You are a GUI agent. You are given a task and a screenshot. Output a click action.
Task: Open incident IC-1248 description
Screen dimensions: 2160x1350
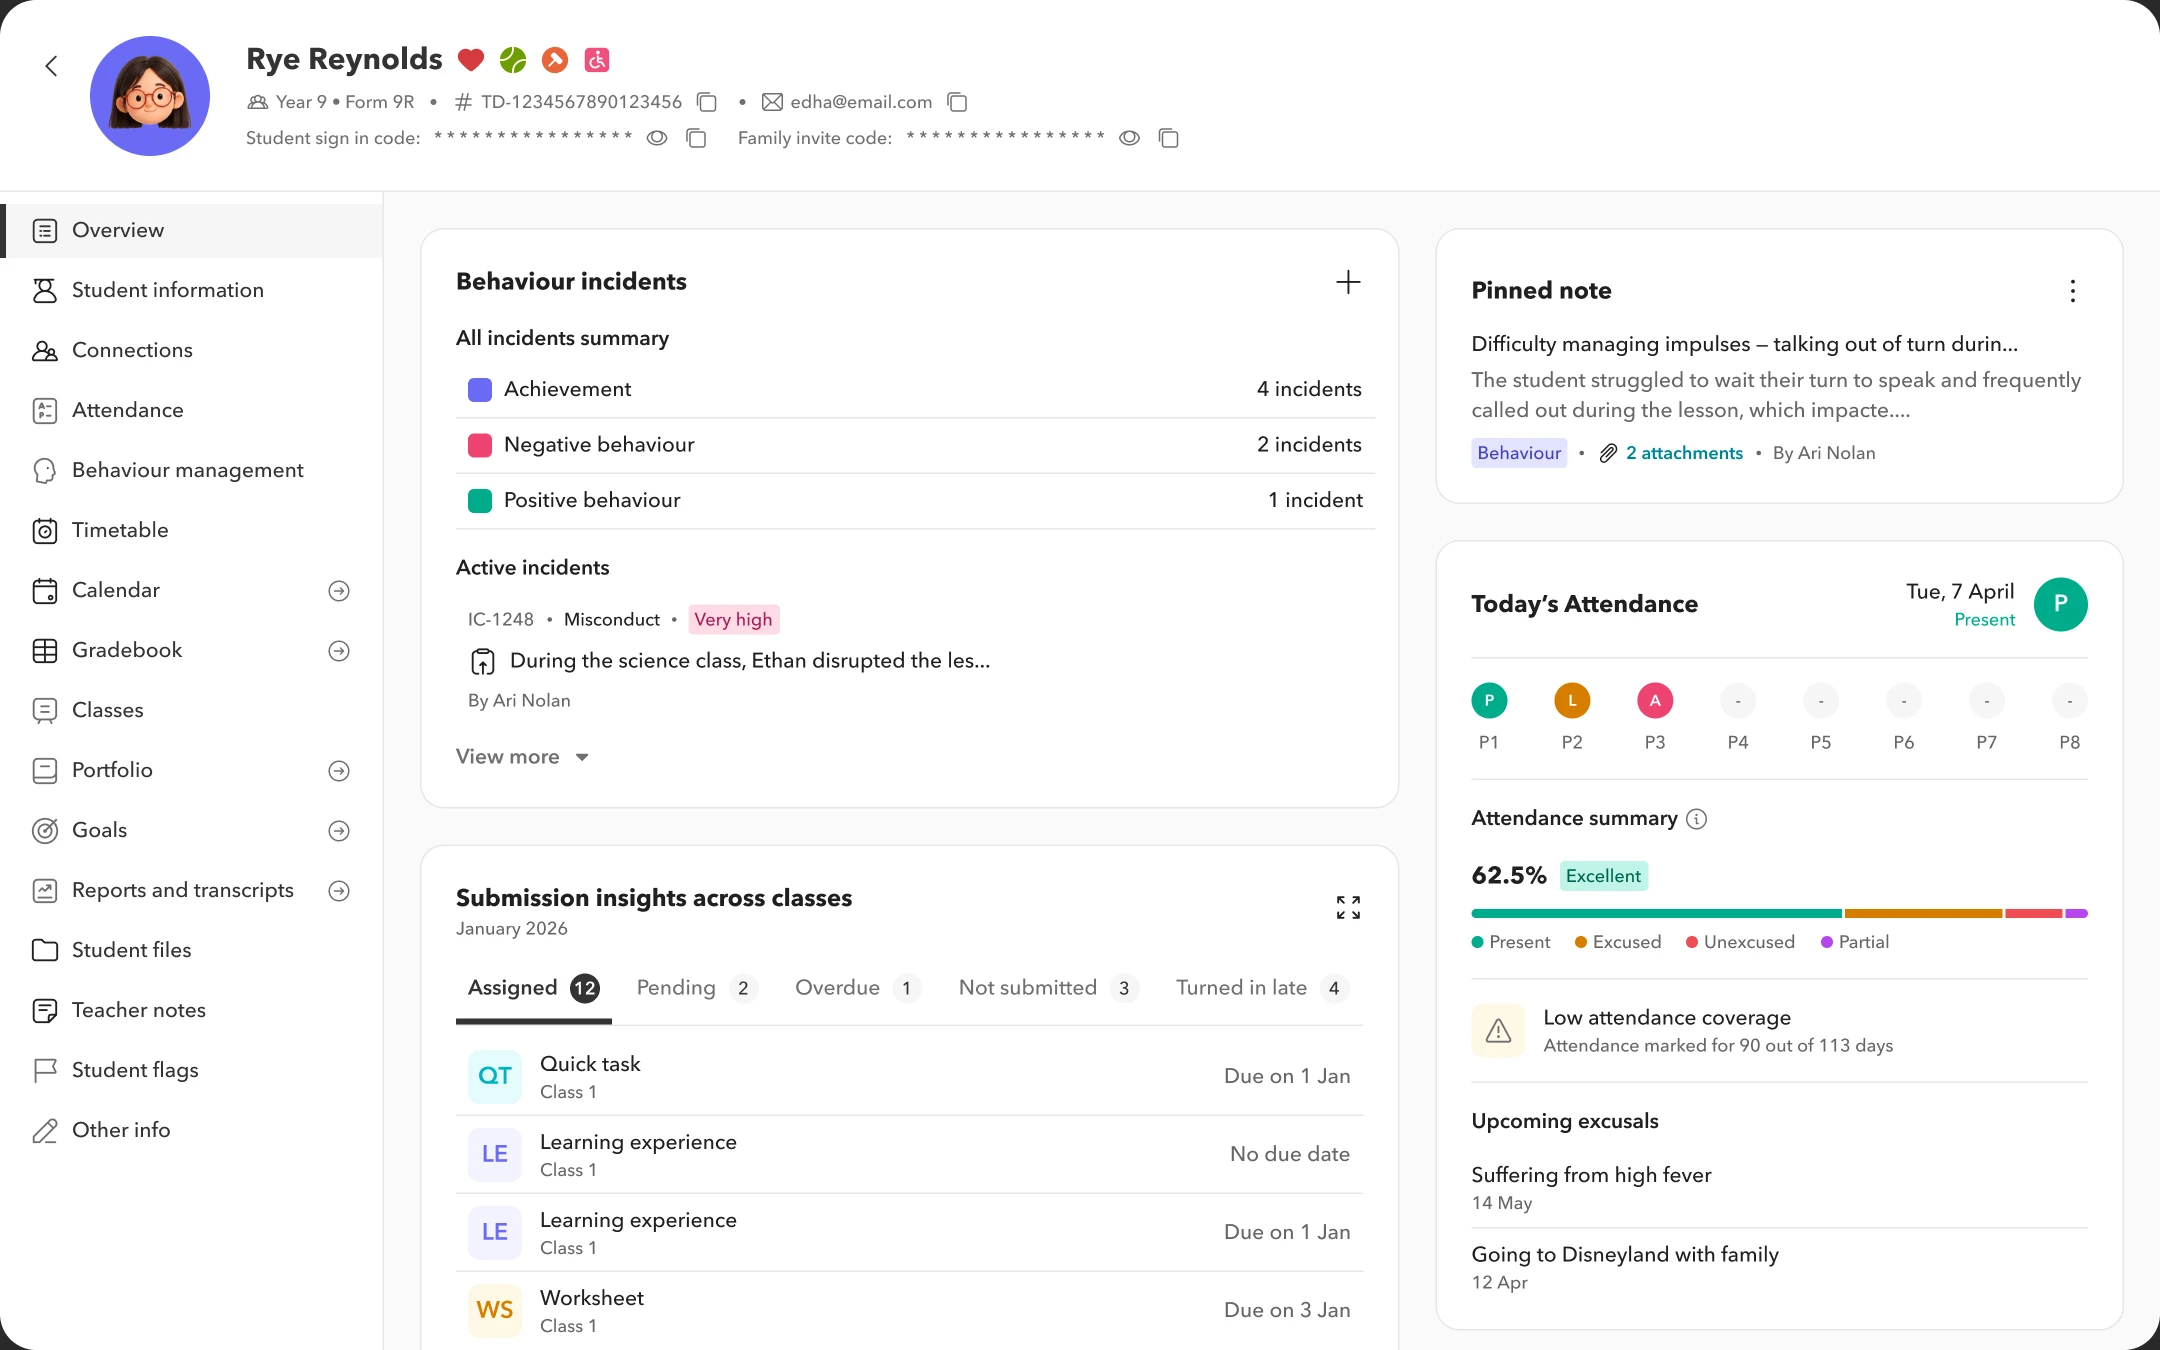pyautogui.click(x=750, y=661)
